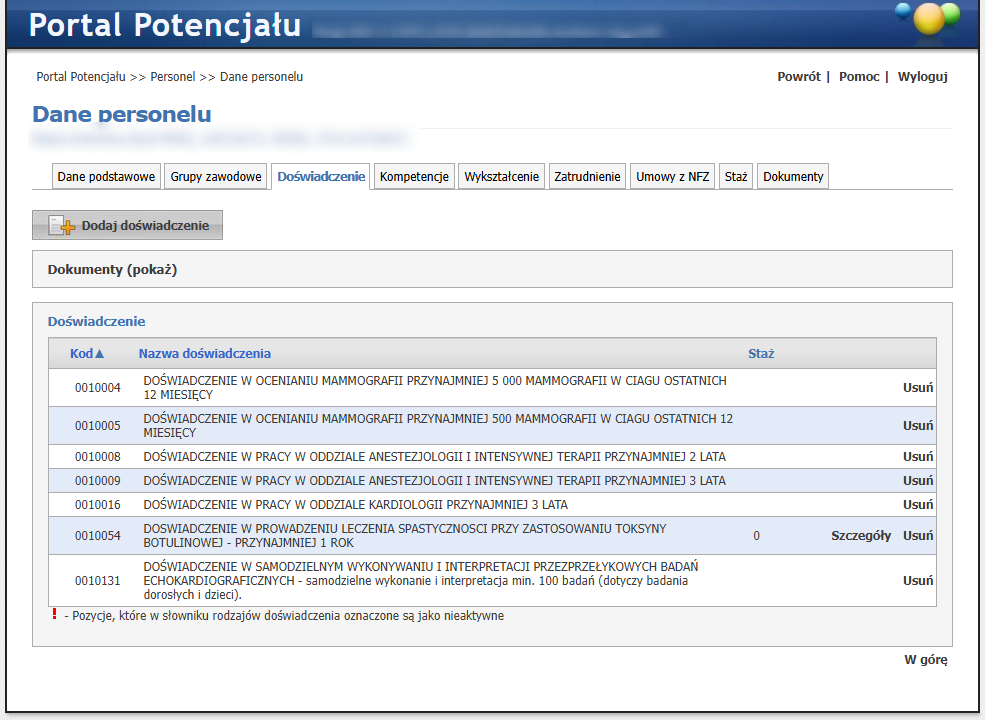Sort by Nazwa doświadczenia column header
Viewport: 985px width, 720px height.
click(x=204, y=354)
